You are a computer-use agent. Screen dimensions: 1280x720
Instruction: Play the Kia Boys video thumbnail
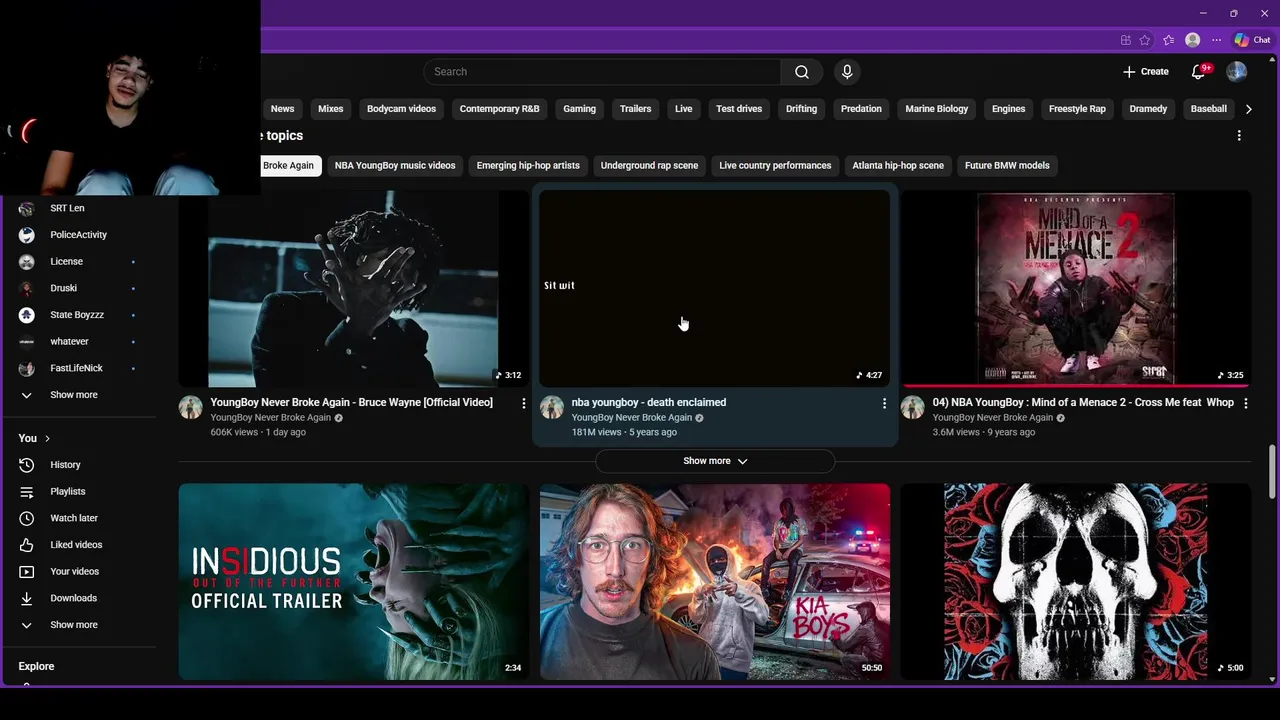[x=715, y=582]
